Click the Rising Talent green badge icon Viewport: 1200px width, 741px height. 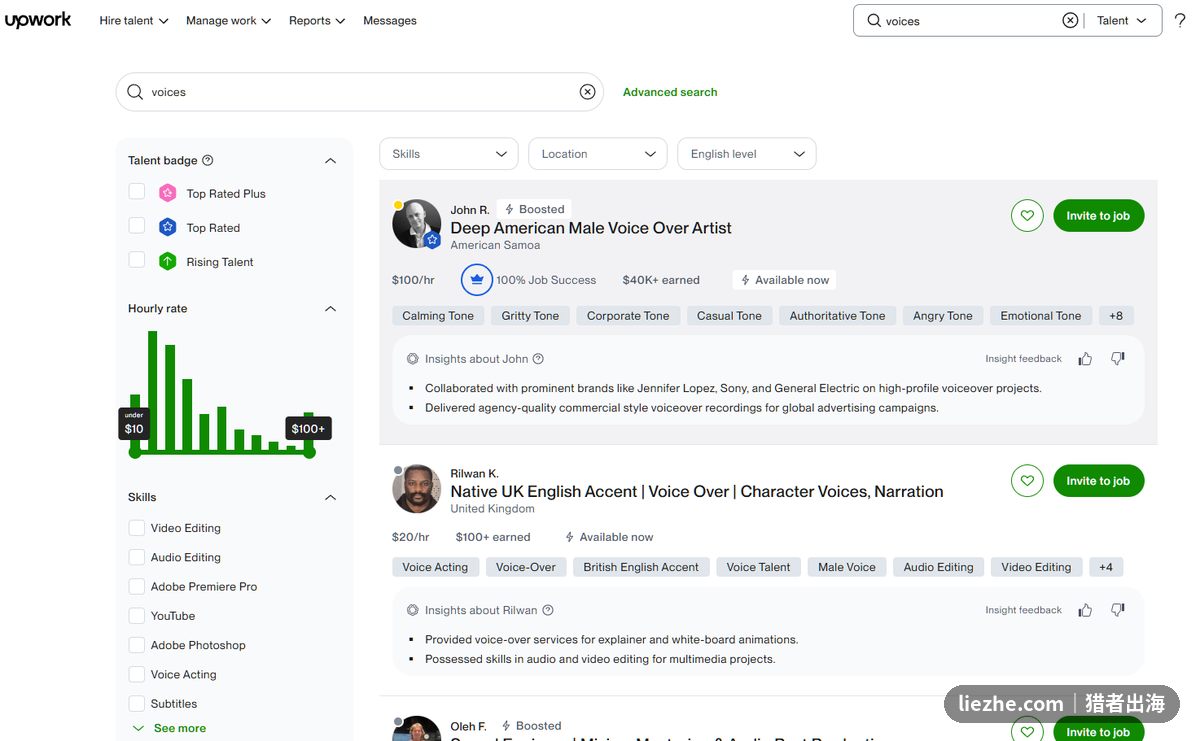pyautogui.click(x=168, y=261)
